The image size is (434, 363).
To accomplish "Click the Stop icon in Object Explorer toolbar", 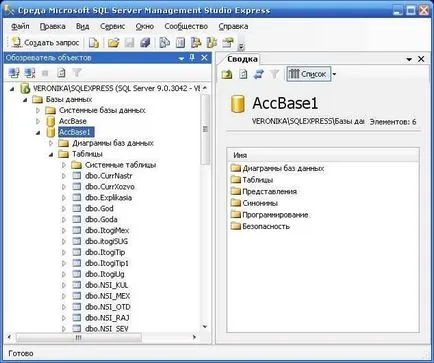I will click(45, 73).
